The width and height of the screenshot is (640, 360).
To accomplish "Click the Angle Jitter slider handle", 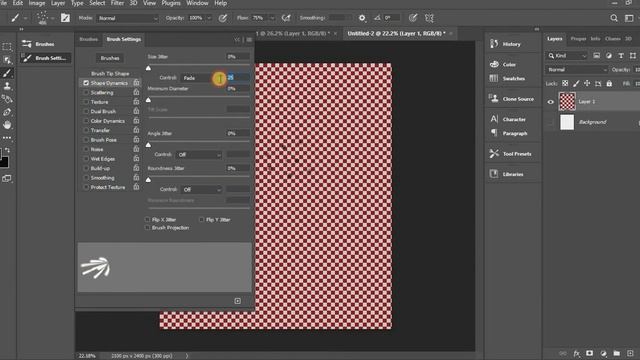I will click(x=149, y=144).
